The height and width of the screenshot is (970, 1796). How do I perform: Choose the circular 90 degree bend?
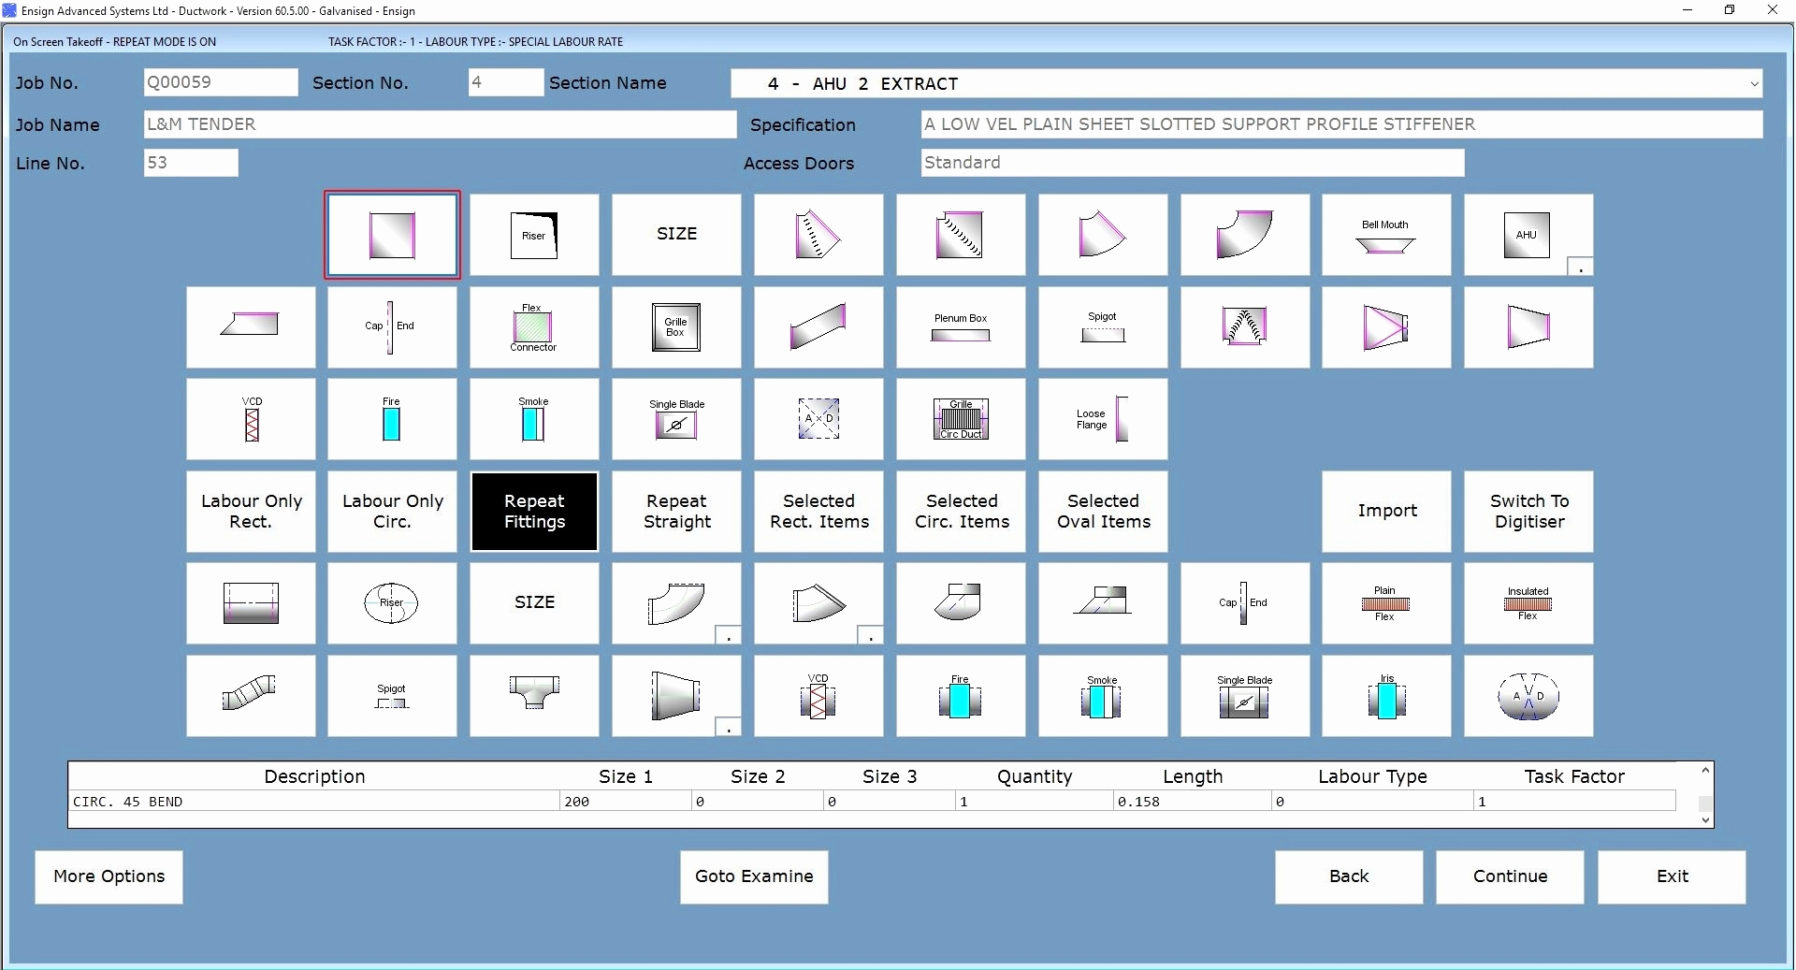(676, 603)
